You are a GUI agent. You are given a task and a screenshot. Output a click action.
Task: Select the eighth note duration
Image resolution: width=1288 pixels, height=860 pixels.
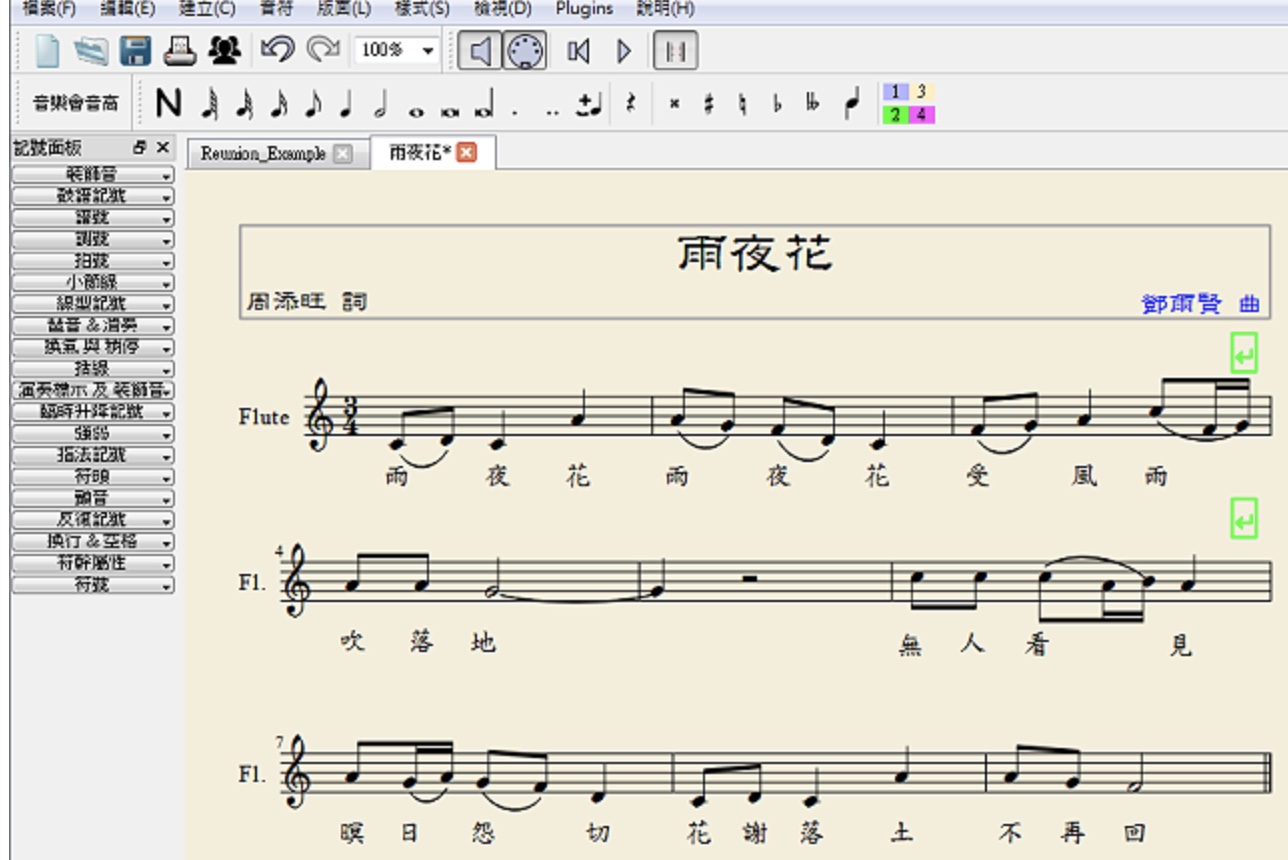point(313,104)
